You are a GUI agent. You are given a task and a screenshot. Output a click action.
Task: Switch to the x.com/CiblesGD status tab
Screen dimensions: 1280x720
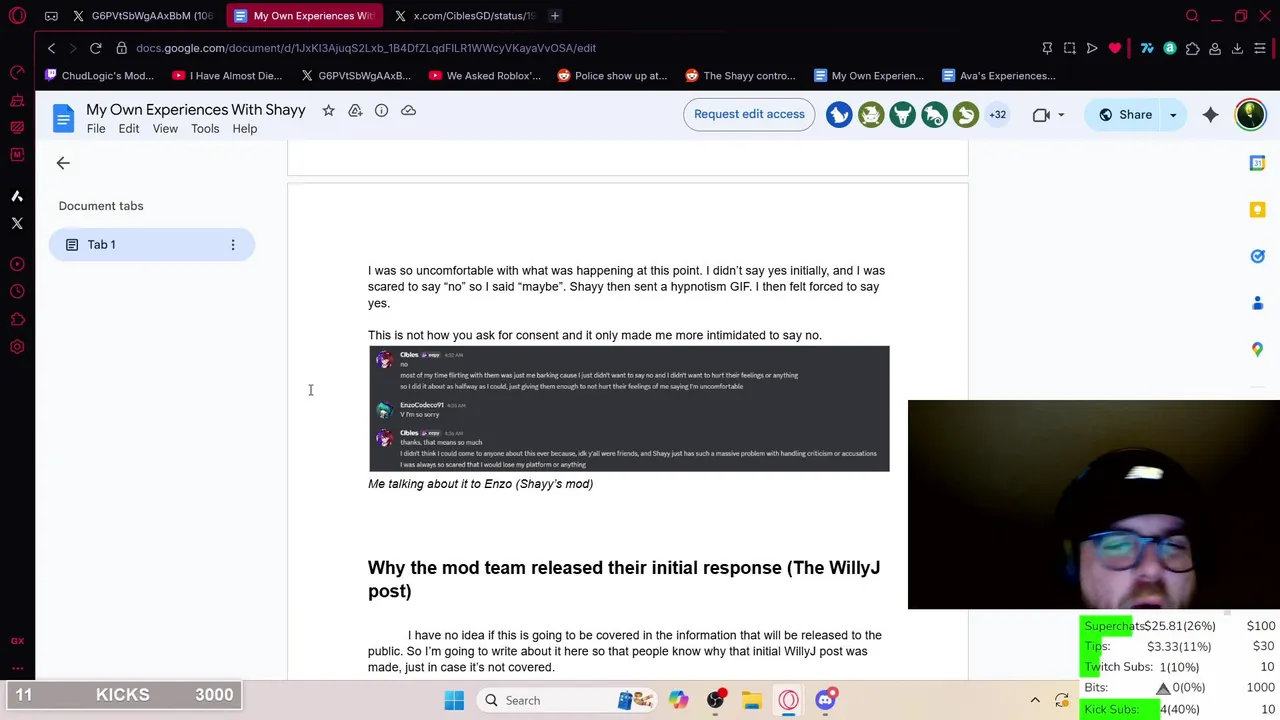coord(465,16)
